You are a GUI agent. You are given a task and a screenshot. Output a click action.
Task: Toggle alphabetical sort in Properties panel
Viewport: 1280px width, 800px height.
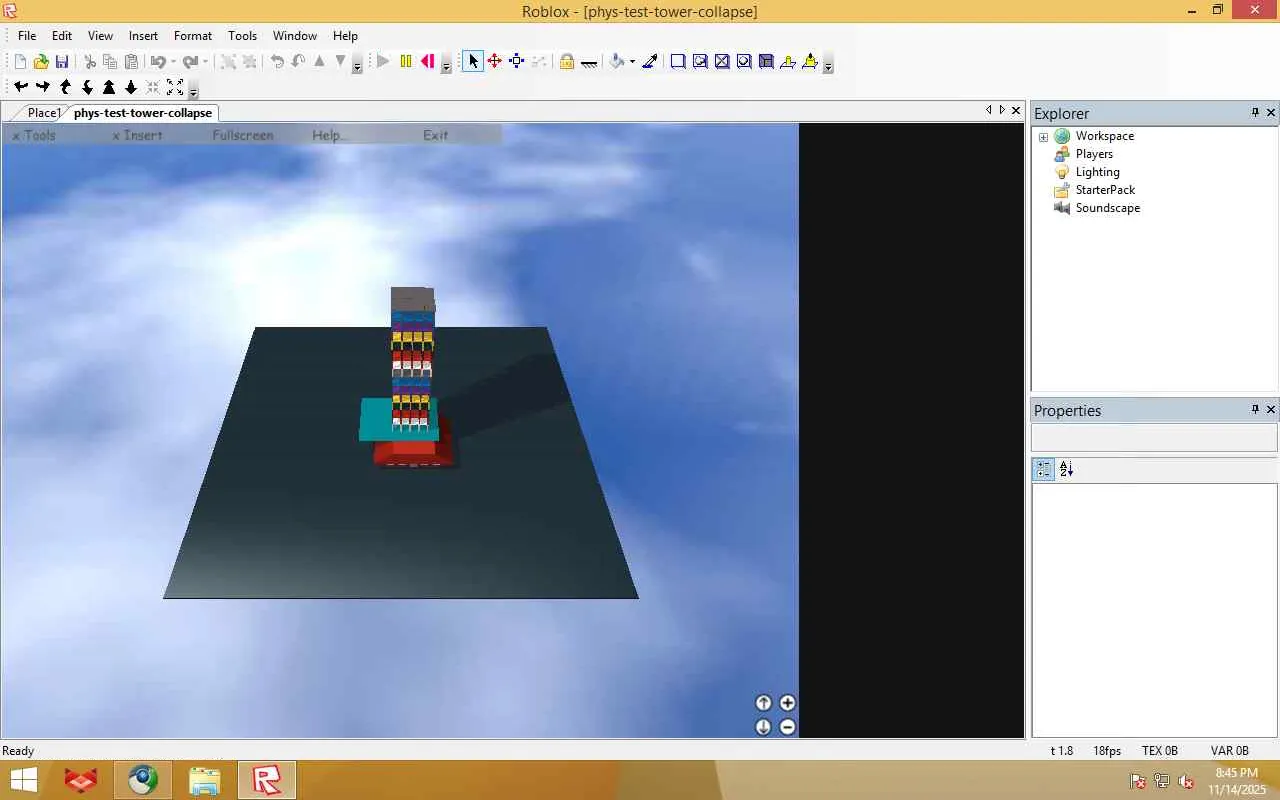point(1066,469)
